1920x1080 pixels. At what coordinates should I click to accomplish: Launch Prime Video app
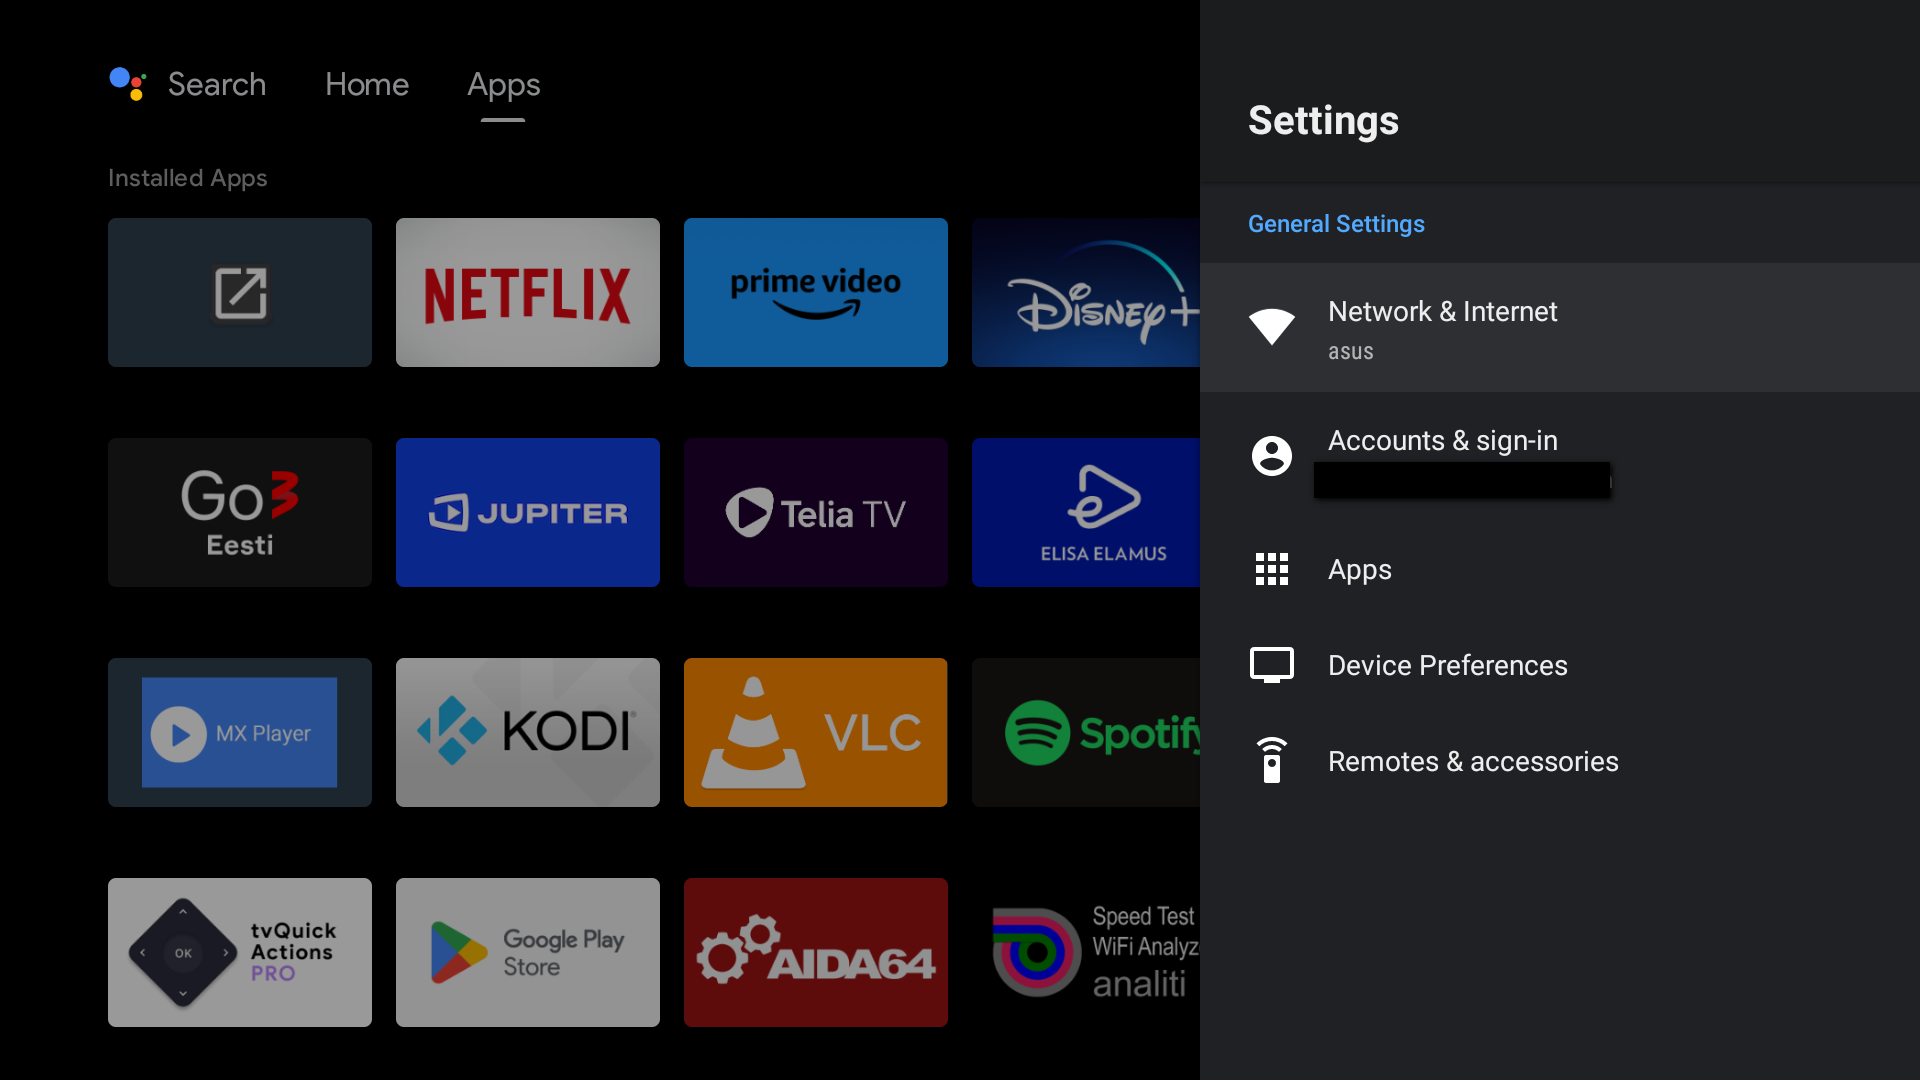point(816,292)
